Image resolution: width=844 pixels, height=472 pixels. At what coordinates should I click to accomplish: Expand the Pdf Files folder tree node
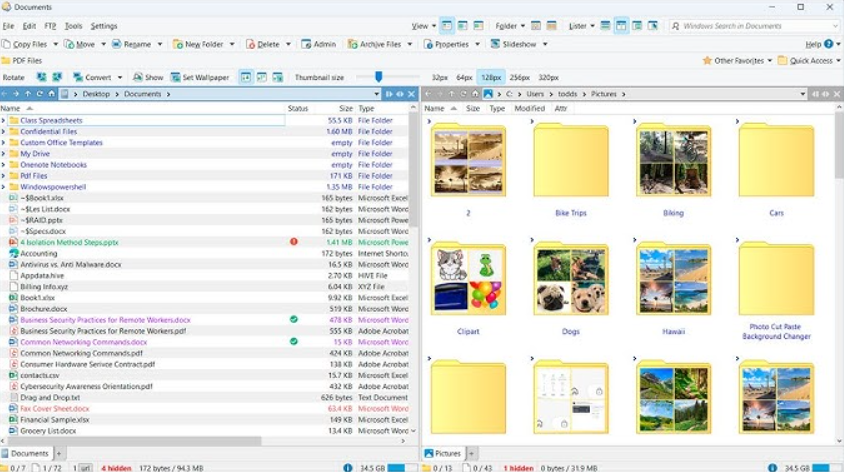(x=3, y=176)
